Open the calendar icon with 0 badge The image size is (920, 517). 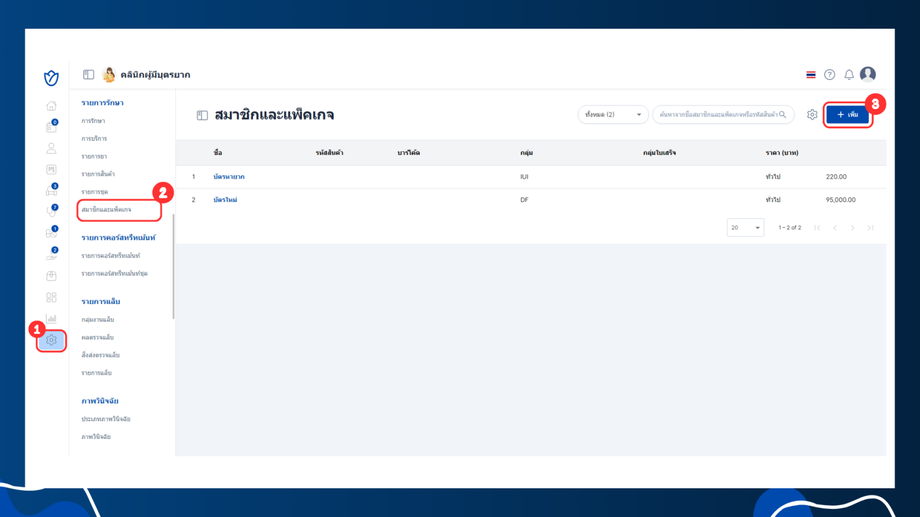click(51, 127)
